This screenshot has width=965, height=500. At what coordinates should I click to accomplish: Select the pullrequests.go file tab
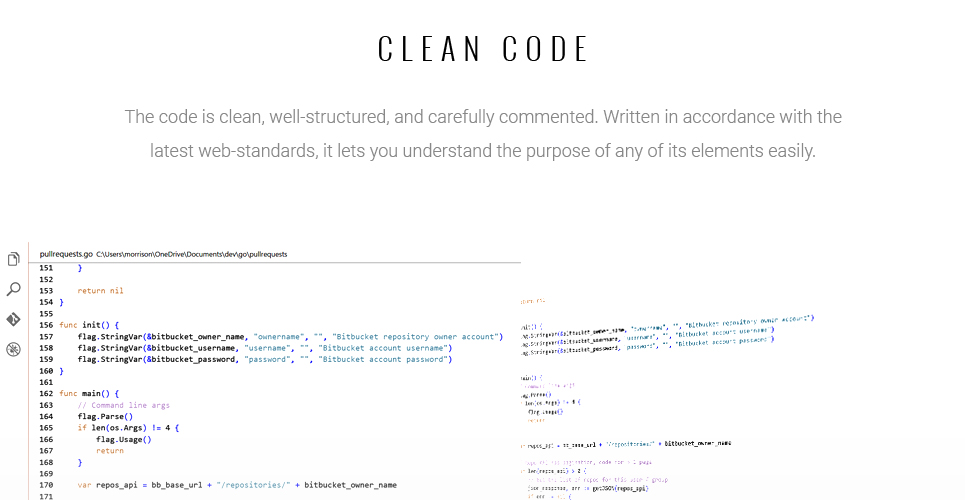click(x=66, y=254)
